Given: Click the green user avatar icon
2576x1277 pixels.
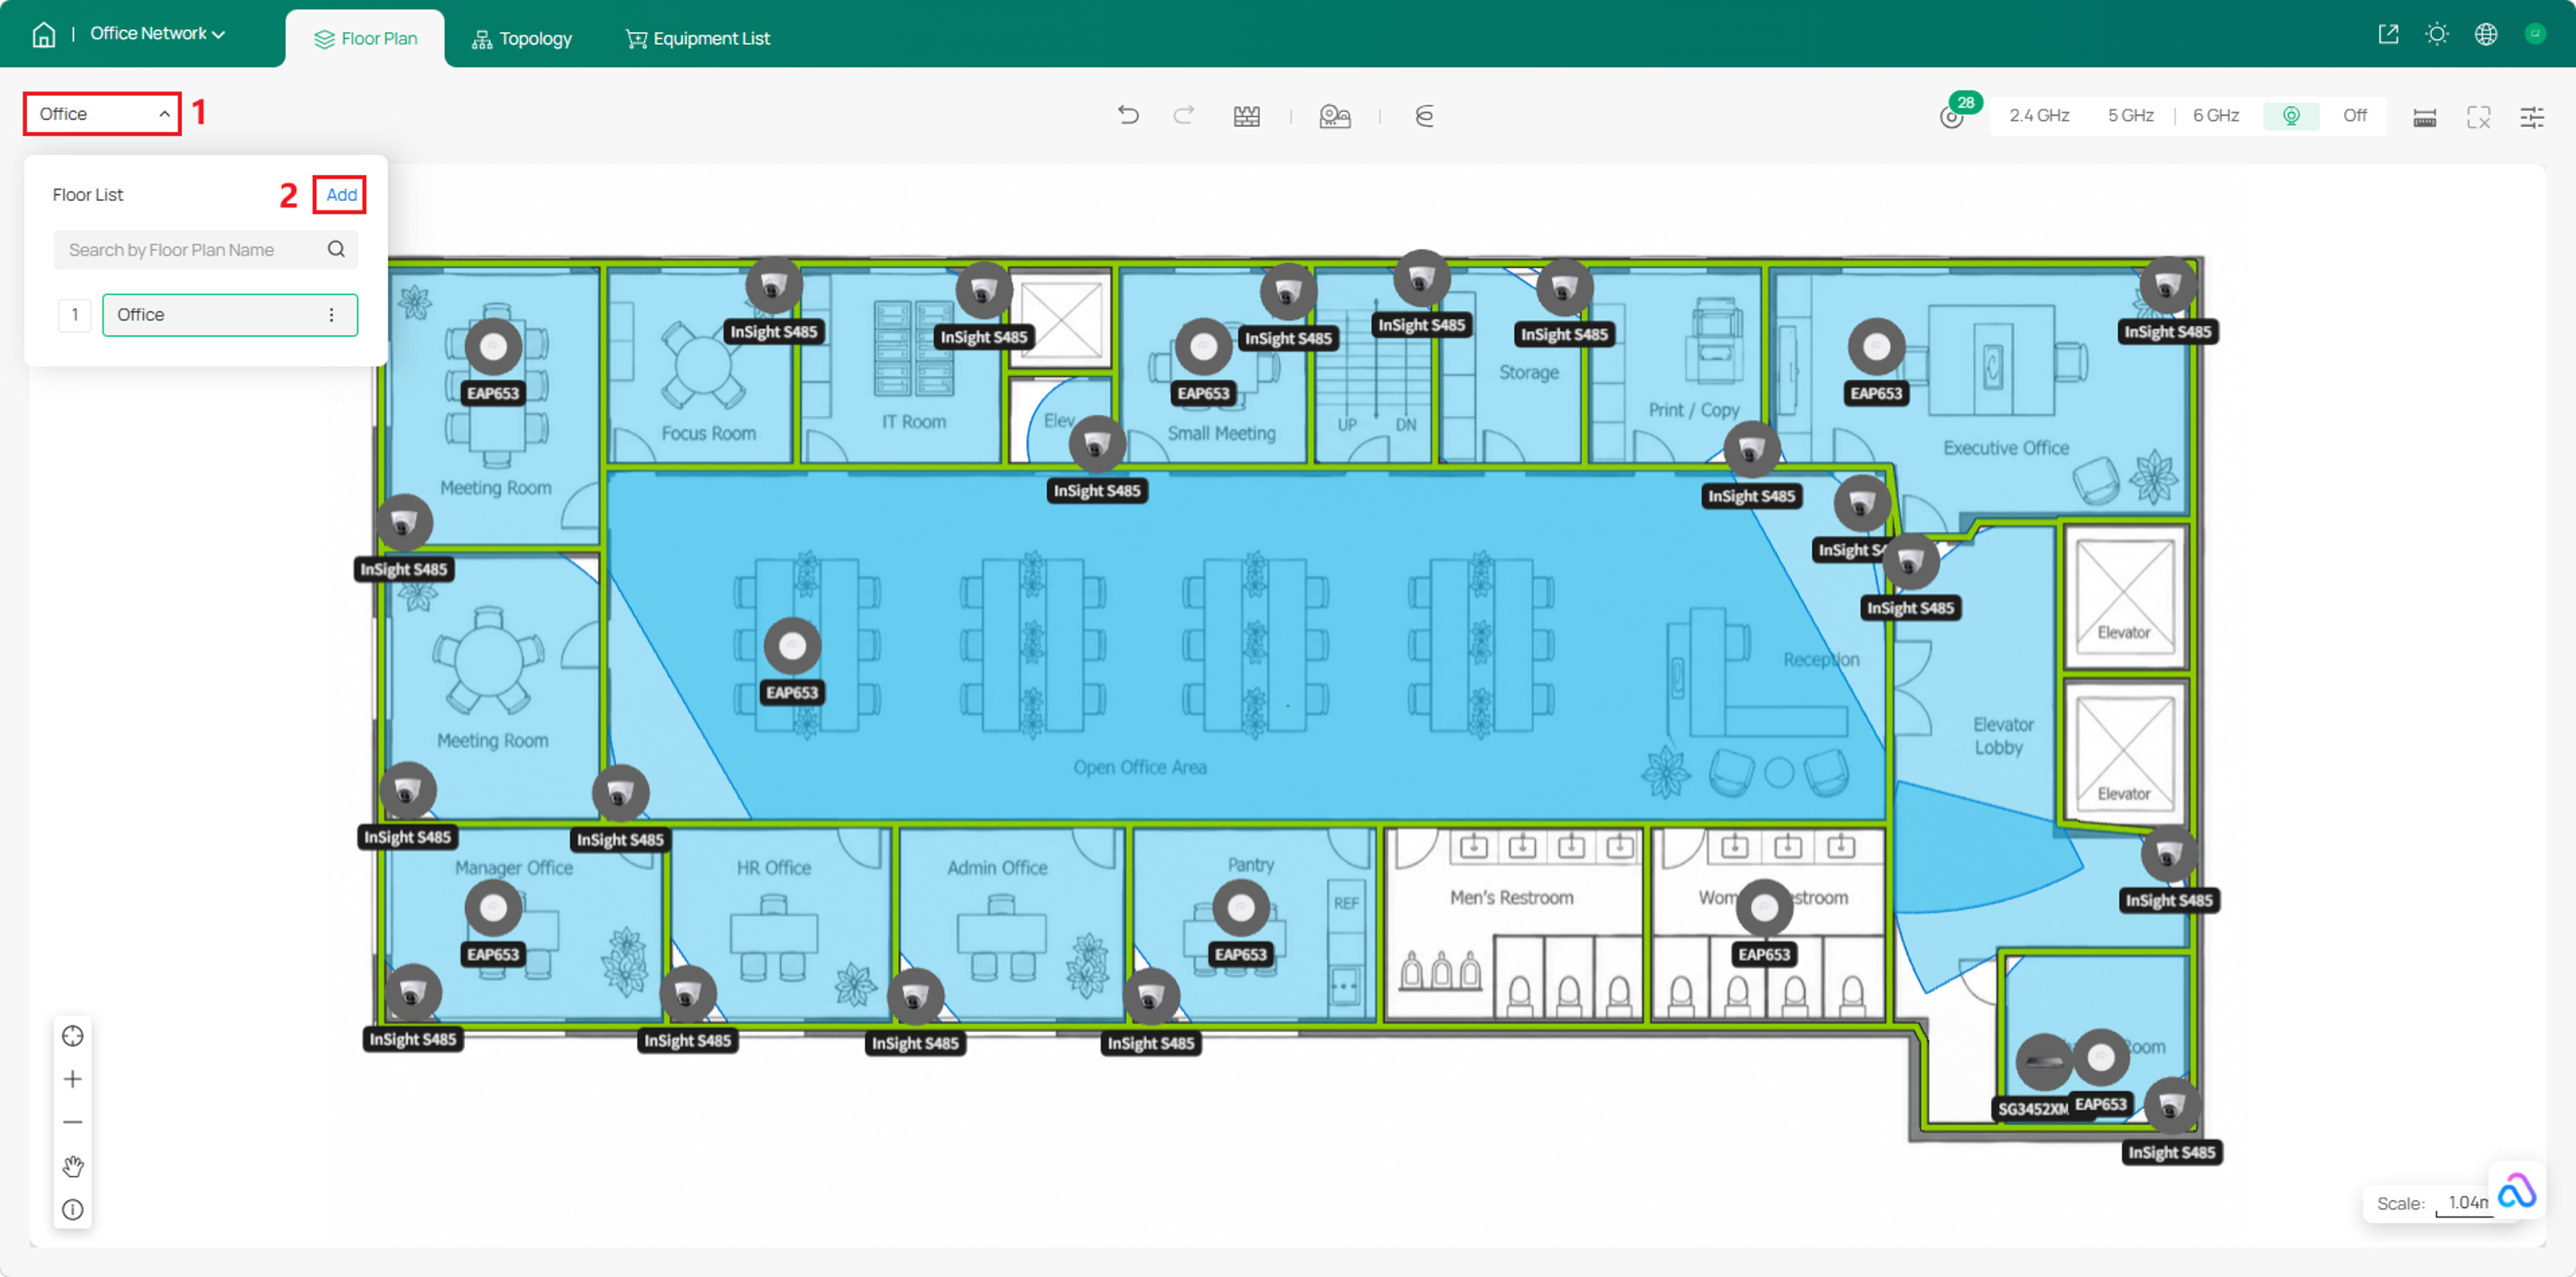Looking at the screenshot, I should [2535, 34].
